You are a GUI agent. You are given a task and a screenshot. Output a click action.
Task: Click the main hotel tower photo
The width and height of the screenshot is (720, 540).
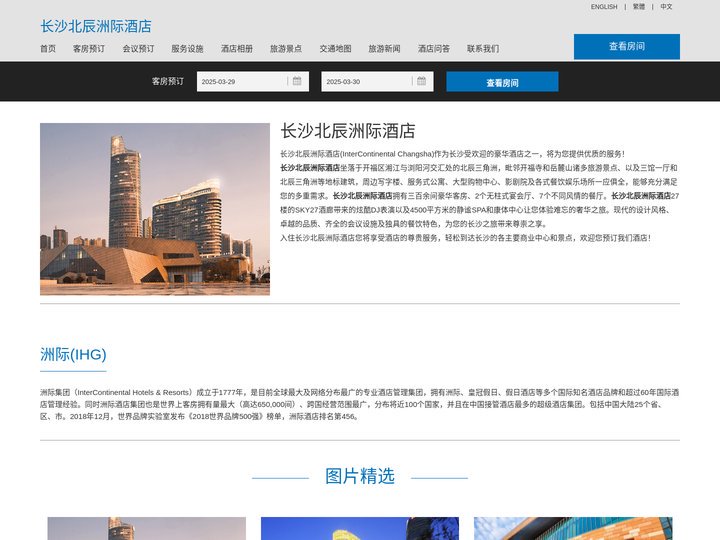[x=155, y=209]
